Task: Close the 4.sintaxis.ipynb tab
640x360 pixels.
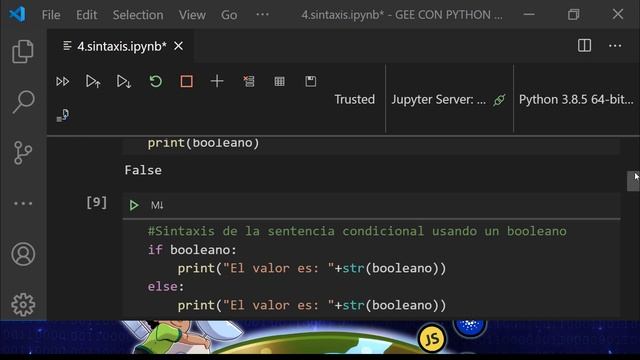Action: coord(178,46)
